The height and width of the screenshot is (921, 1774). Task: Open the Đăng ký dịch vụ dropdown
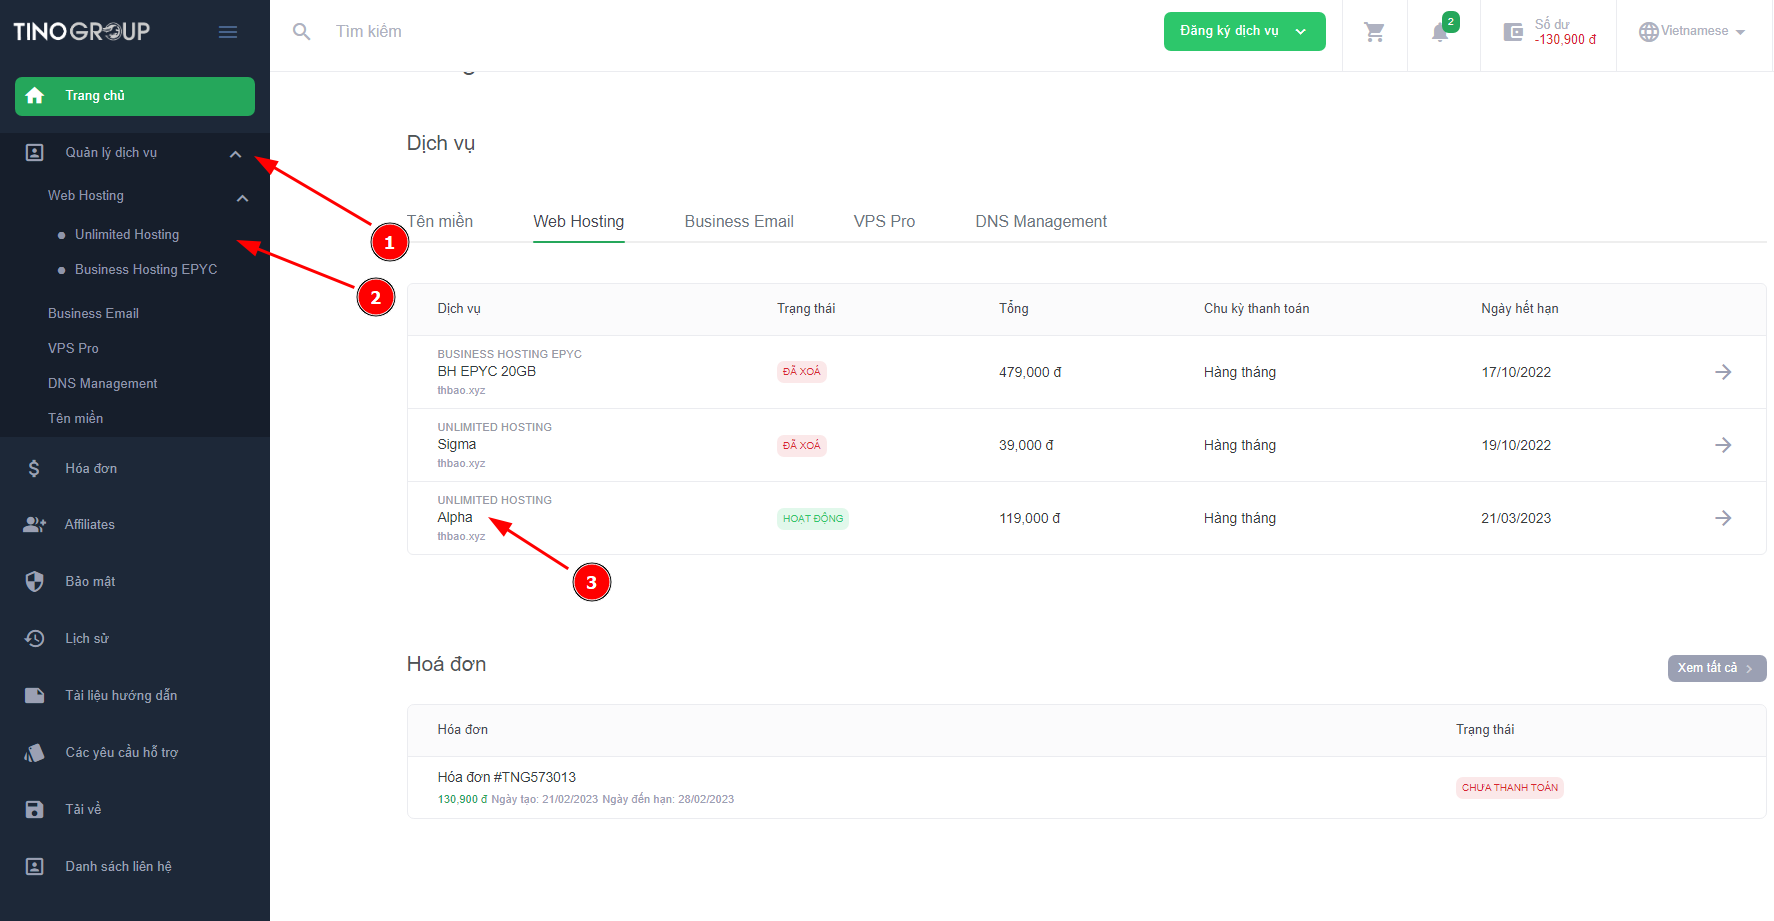click(x=1244, y=31)
